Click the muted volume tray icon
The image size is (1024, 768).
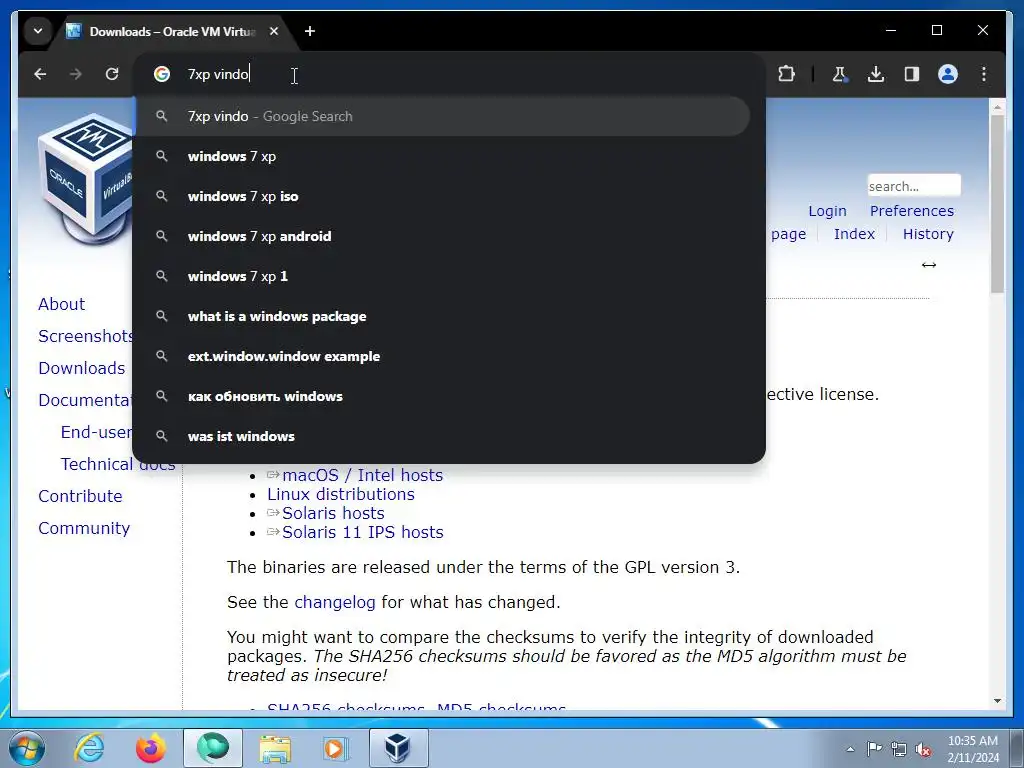(x=923, y=749)
